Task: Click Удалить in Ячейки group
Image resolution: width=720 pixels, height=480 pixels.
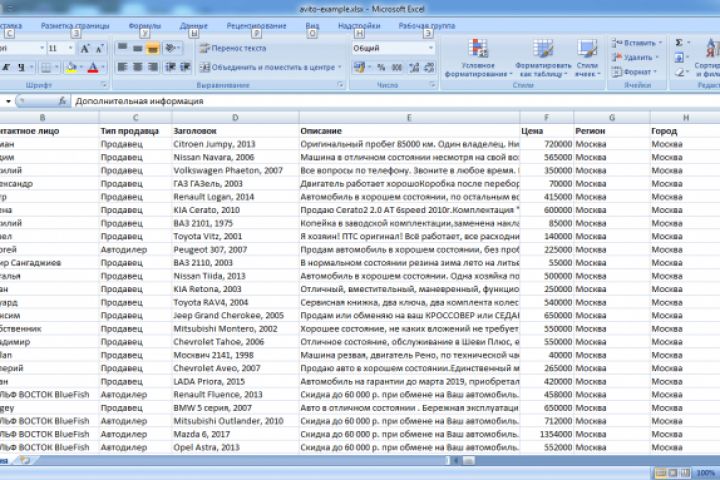Action: tap(633, 57)
